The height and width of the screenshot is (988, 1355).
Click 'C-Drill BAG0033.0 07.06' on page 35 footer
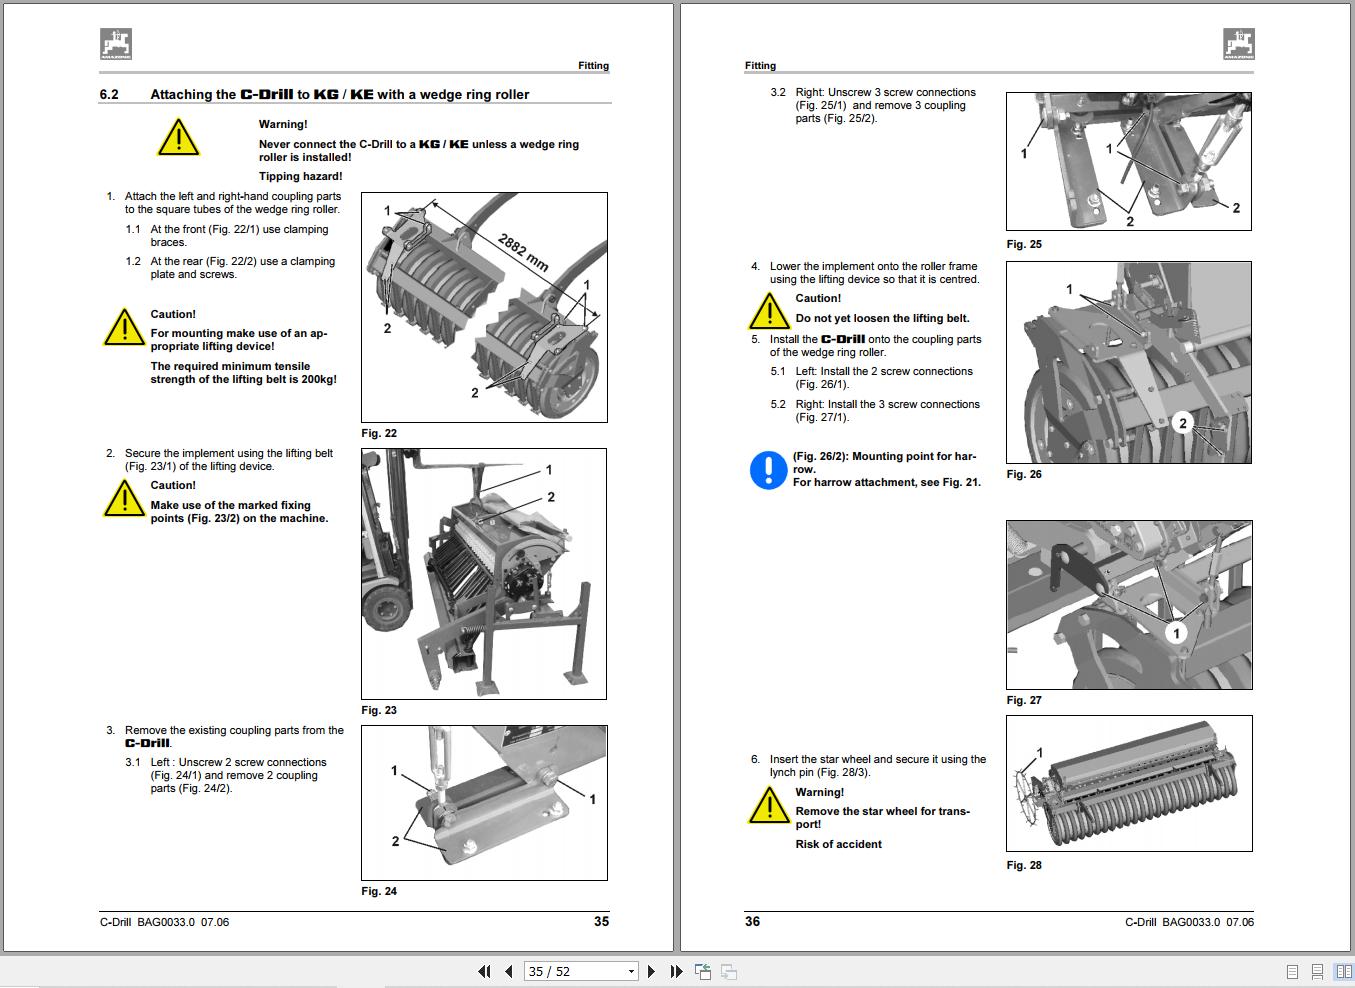pos(164,922)
